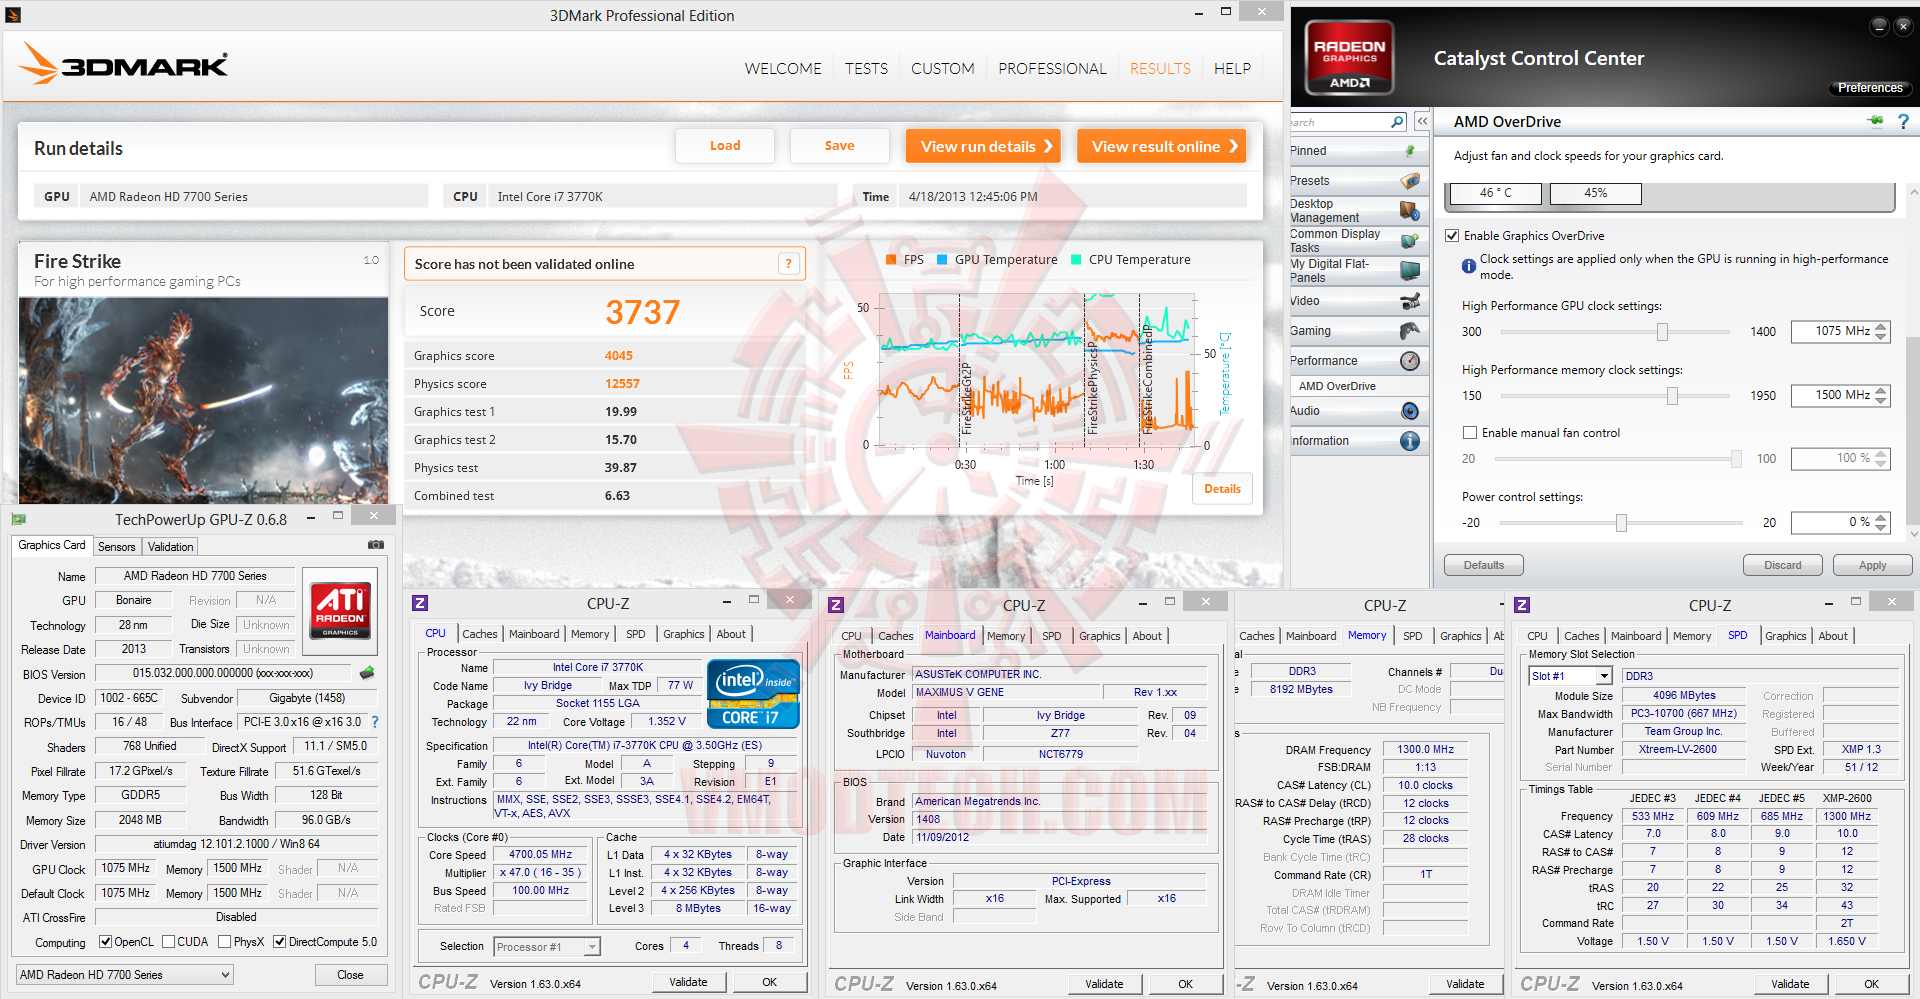Screen dimensions: 1920x999
Task: Click the My Digital Flat-Panels monitor icon
Action: [x=1410, y=271]
